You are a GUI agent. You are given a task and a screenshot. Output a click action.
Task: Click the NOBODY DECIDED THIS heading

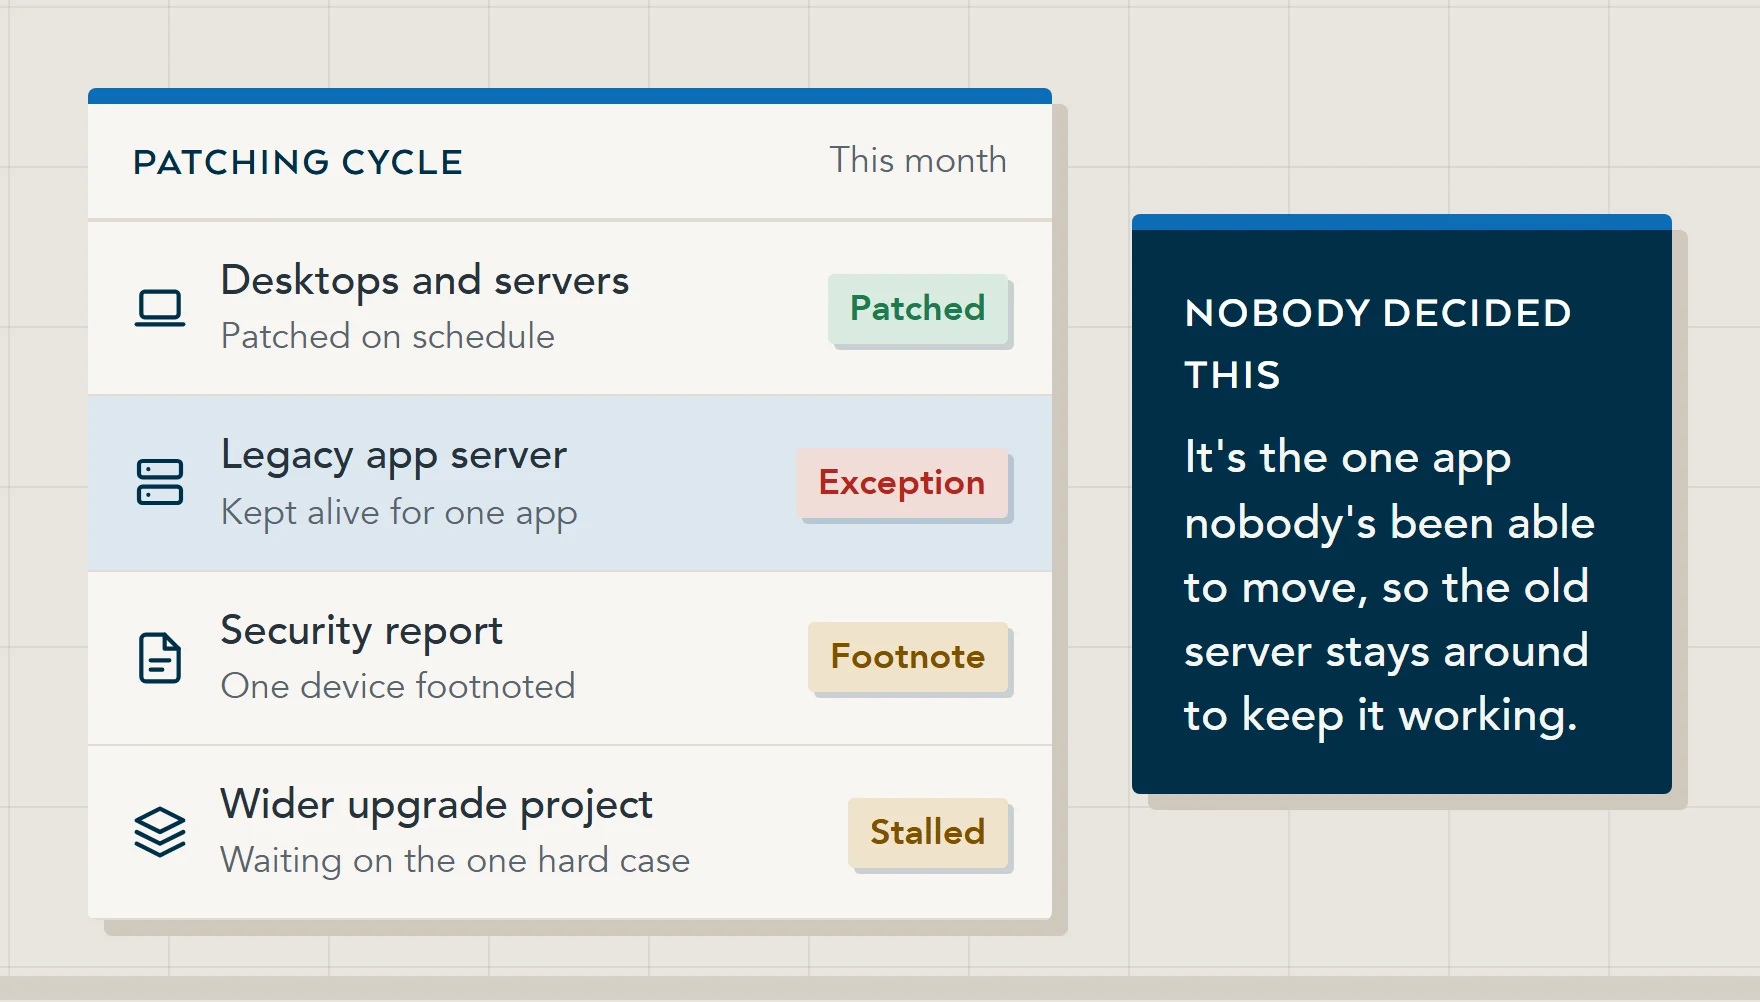[1378, 344]
